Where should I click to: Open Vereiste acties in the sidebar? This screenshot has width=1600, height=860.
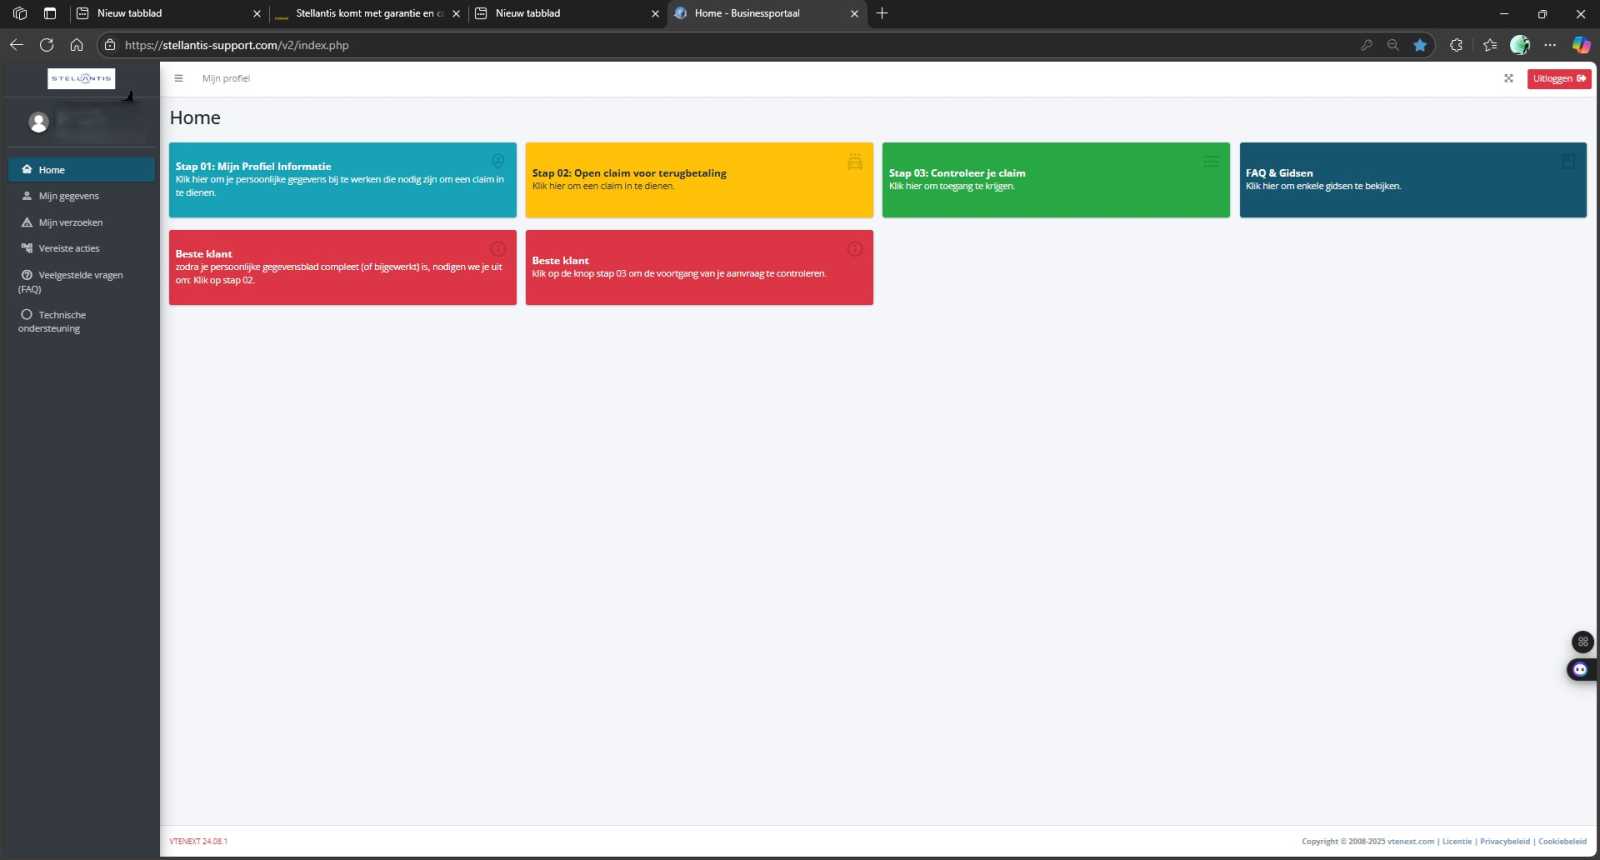(x=81, y=248)
